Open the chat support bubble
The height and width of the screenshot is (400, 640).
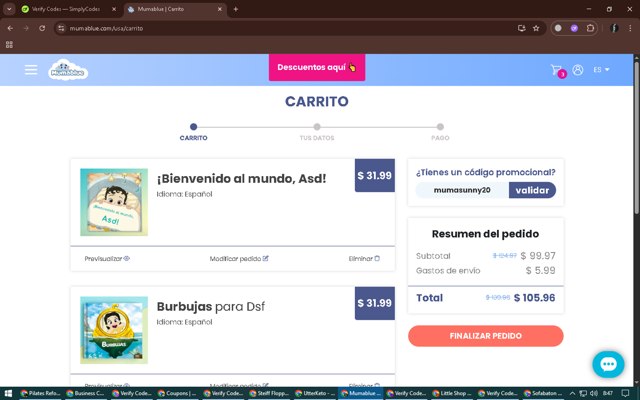[608, 364]
